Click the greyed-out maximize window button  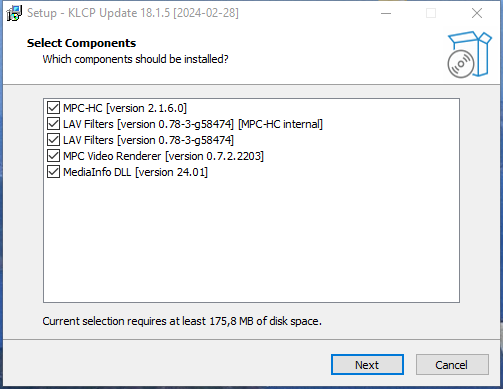(431, 13)
